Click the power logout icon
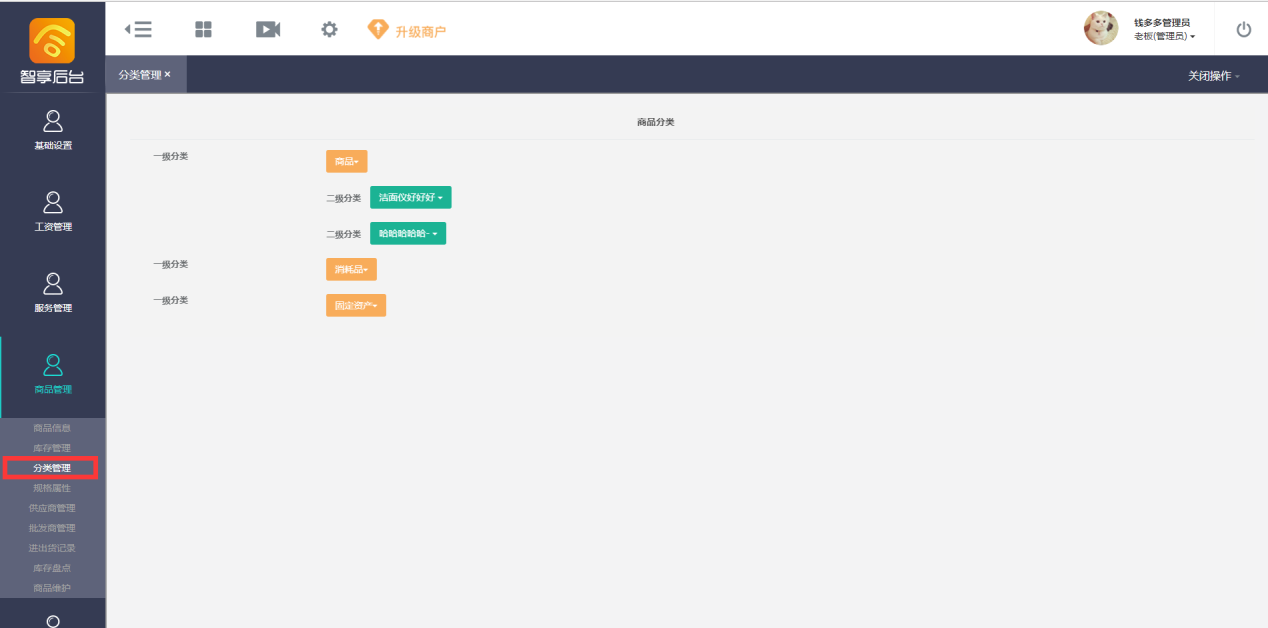The width and height of the screenshot is (1268, 628). 1243,29
